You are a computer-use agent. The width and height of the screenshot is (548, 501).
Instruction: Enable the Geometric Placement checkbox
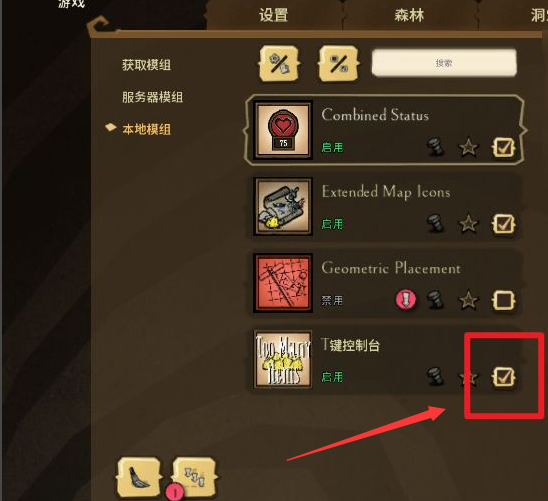tap(503, 300)
